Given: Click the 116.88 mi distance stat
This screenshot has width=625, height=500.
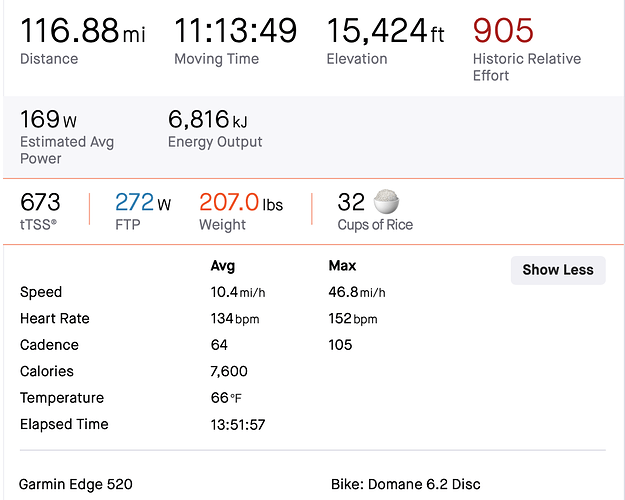Looking at the screenshot, I should coord(83,30).
